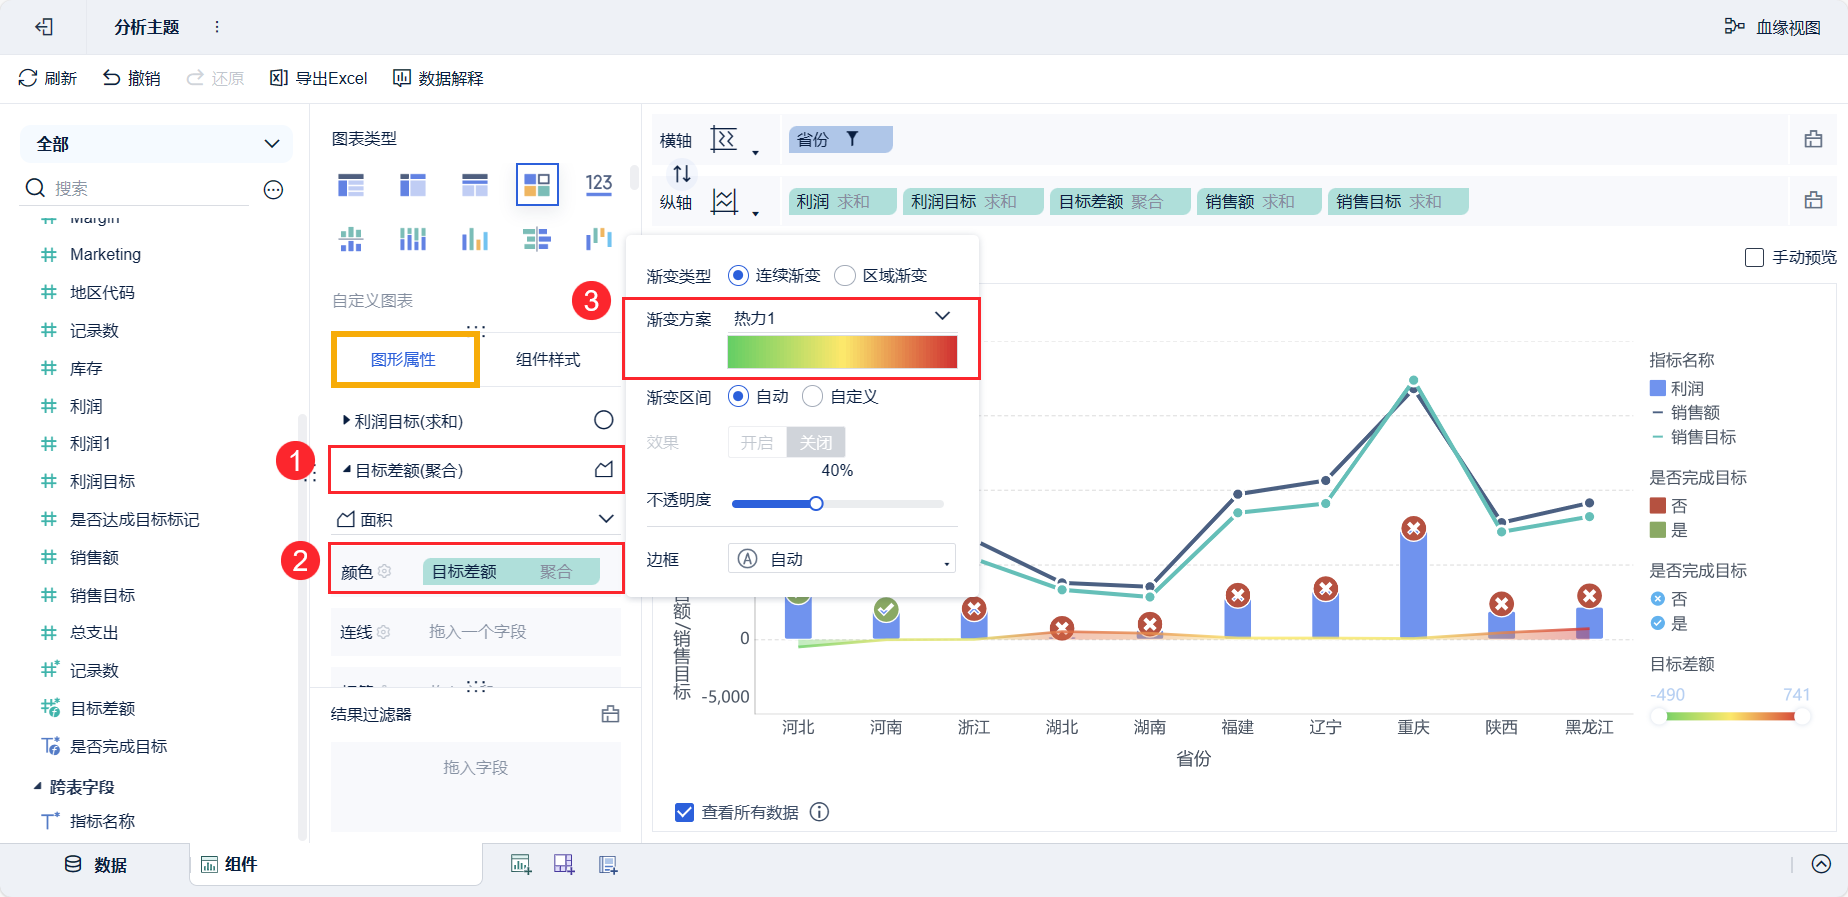Click the 利润 求和 field pill
Image resolution: width=1848 pixels, height=897 pixels.
click(x=842, y=202)
